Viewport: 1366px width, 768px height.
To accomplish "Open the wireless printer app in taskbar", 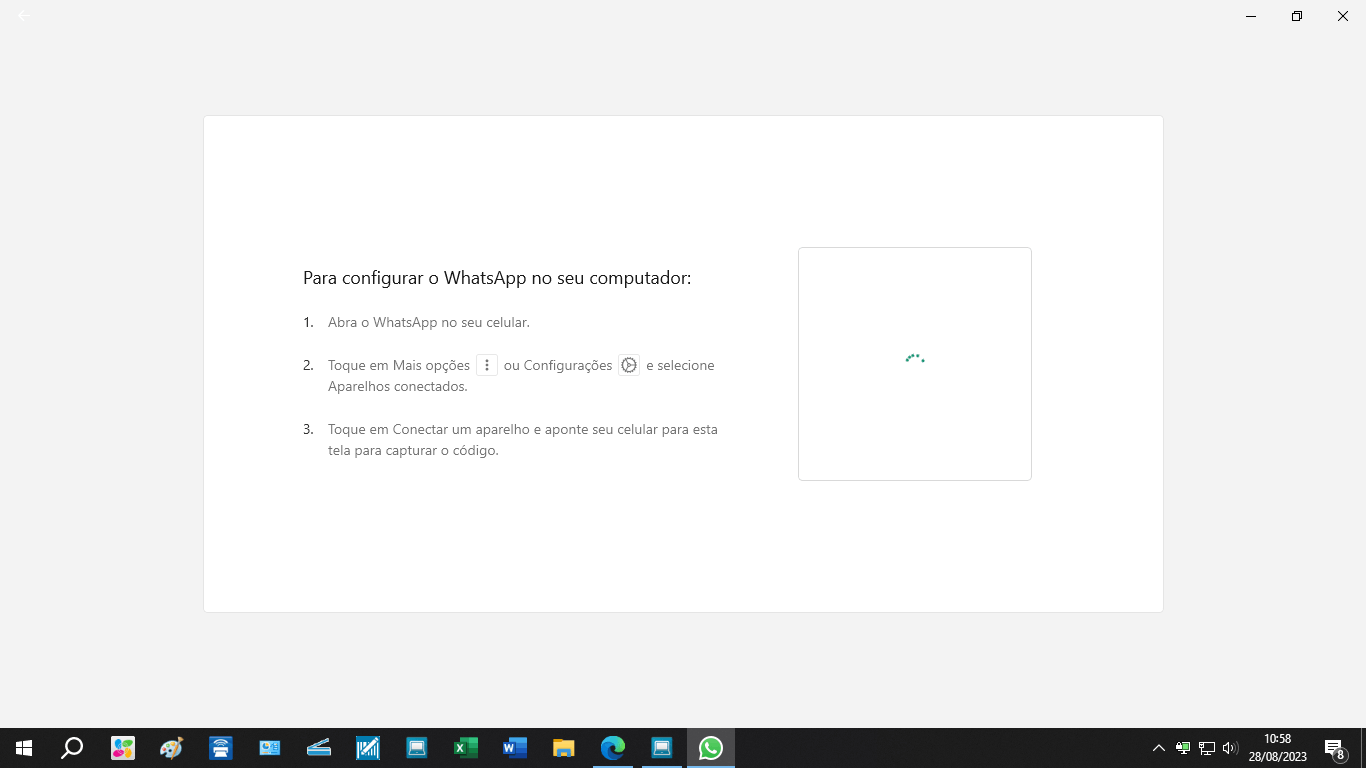I will coord(221,748).
